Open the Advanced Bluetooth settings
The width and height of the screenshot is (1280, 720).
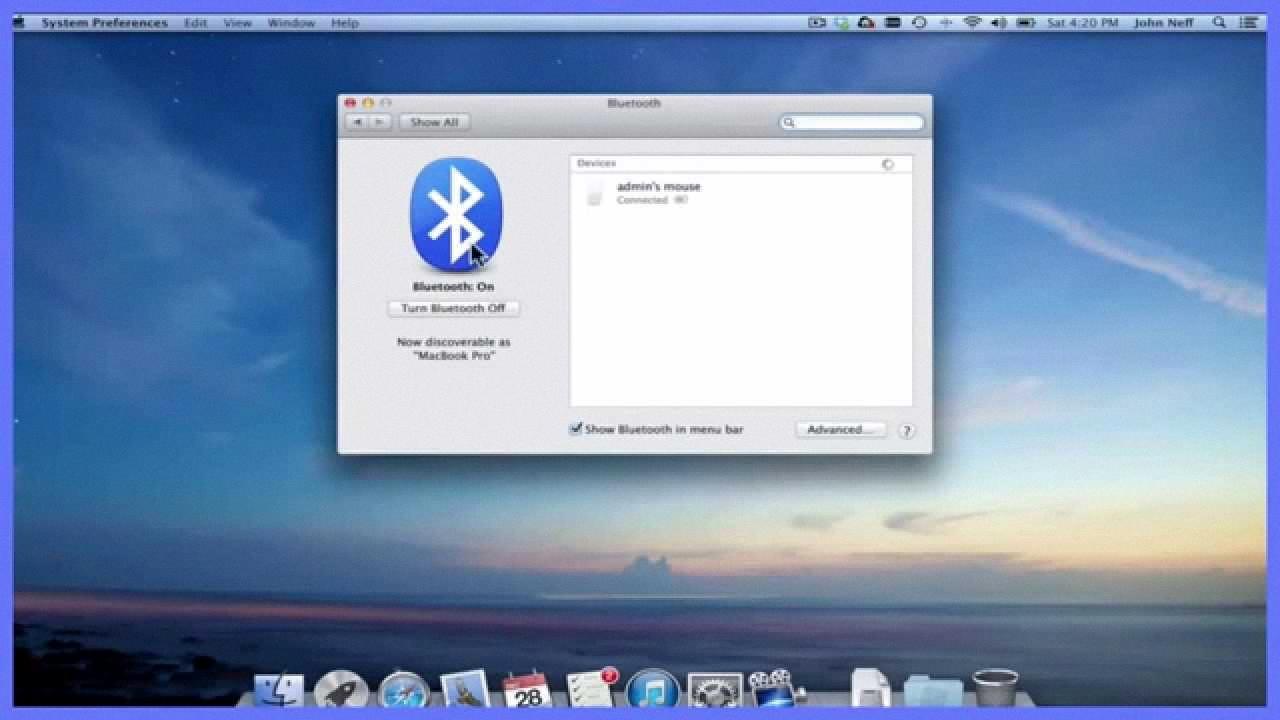840,429
